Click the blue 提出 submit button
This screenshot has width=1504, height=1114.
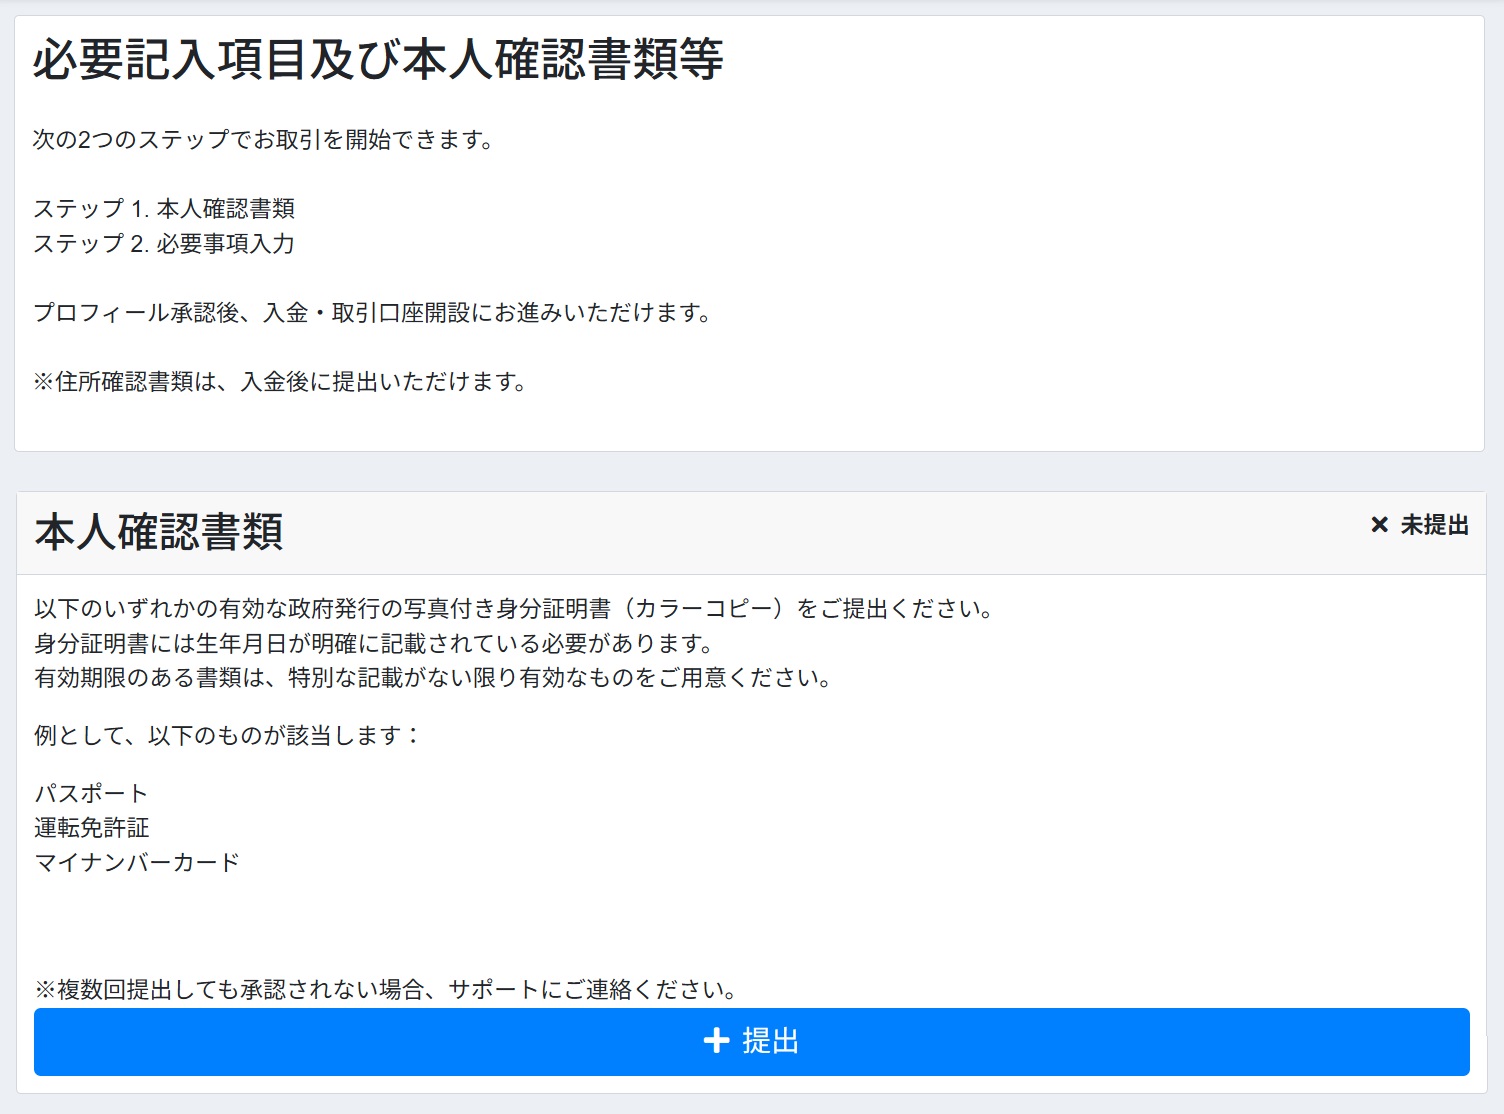(751, 1042)
